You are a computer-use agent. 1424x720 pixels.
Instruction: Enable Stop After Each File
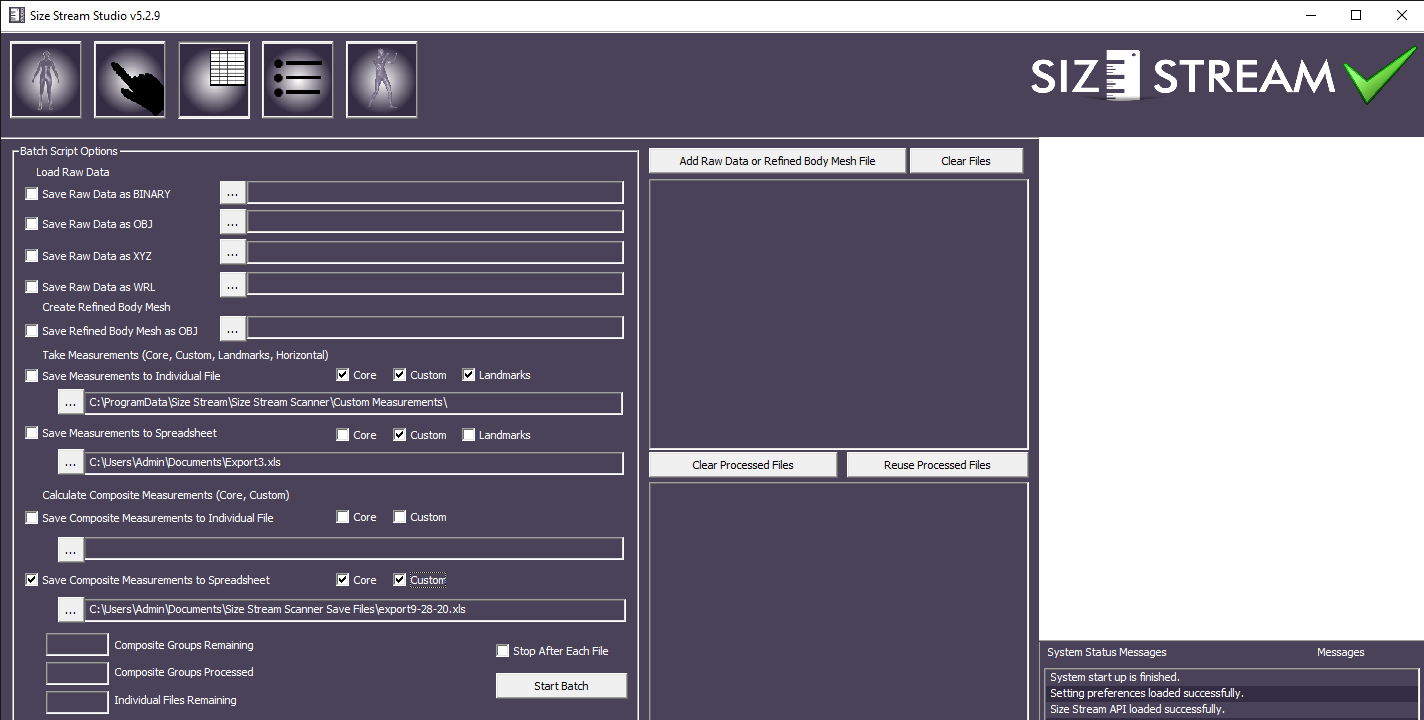(503, 651)
